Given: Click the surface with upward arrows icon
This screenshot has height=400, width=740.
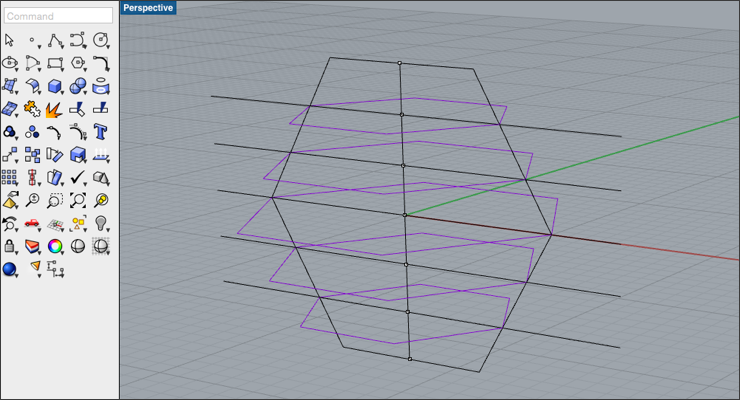Looking at the screenshot, I should tap(101, 155).
